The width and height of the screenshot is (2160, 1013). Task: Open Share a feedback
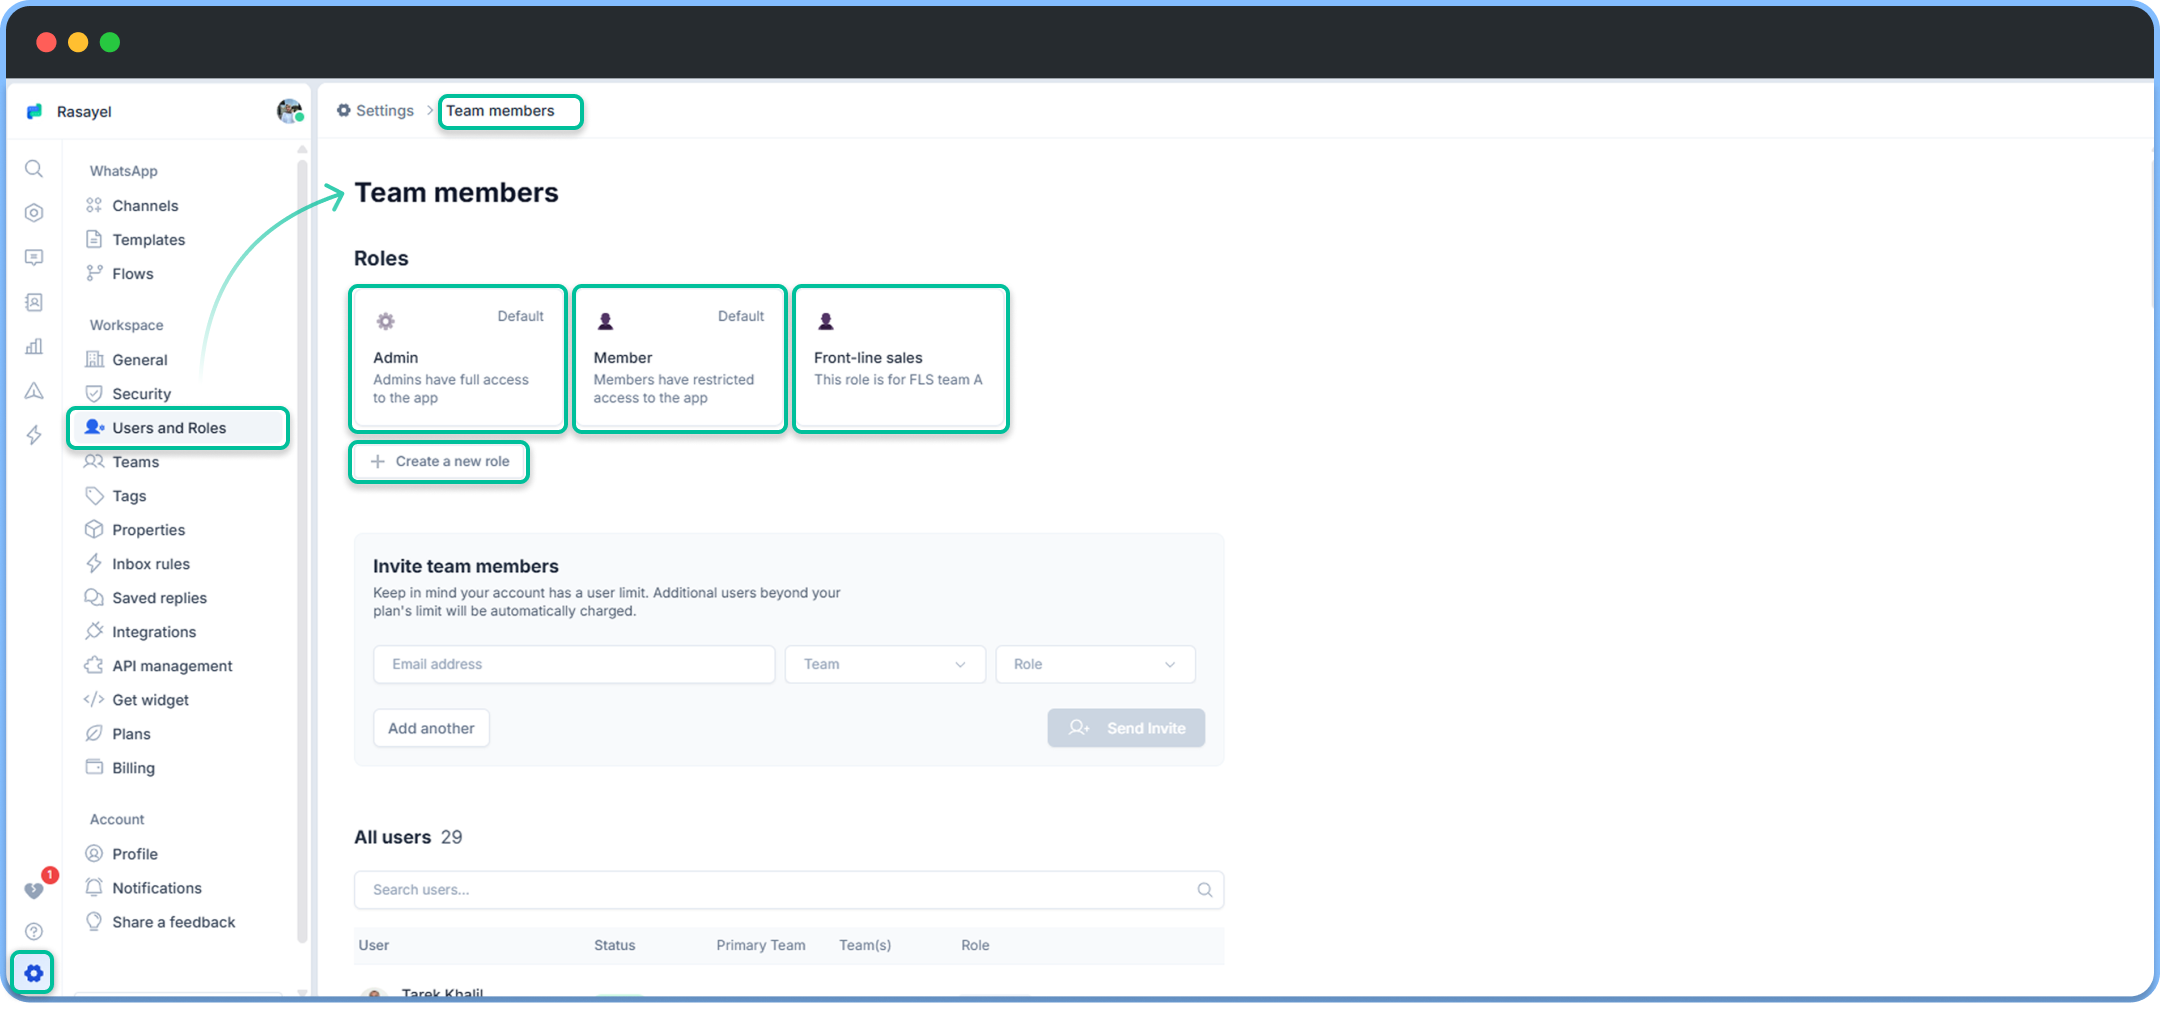point(174,922)
